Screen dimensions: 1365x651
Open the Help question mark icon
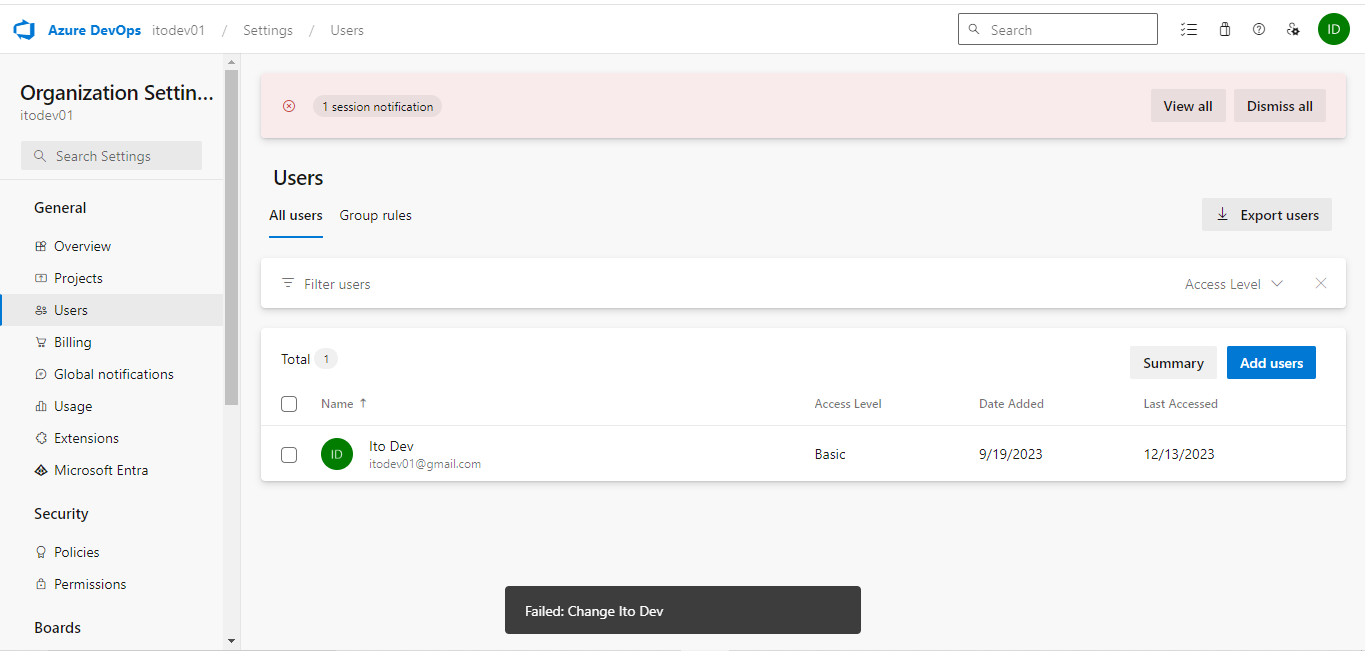1259,30
